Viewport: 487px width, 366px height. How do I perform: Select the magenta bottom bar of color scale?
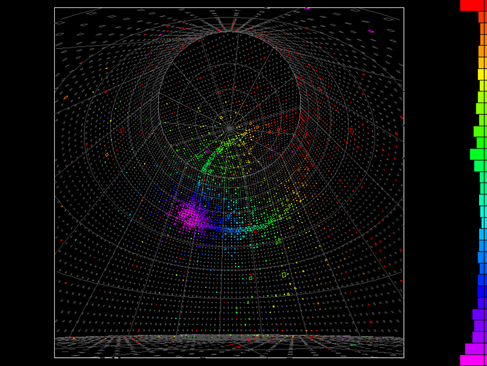(472, 360)
